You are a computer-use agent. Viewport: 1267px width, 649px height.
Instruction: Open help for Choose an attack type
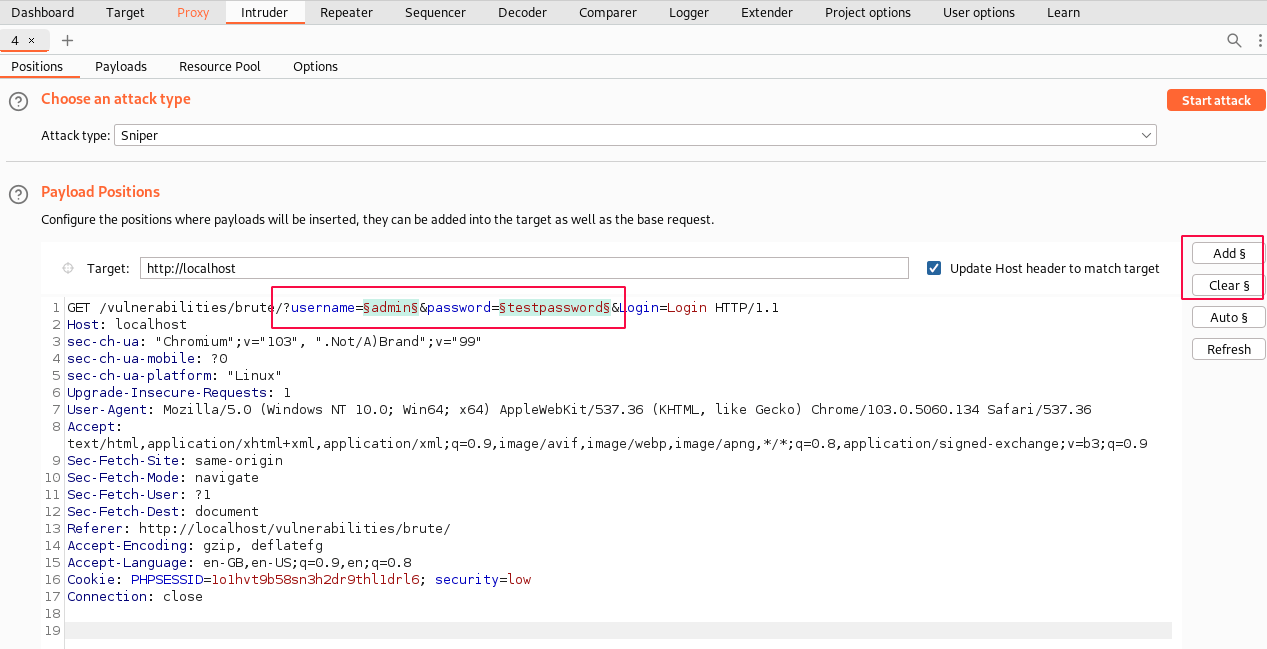pos(18,102)
